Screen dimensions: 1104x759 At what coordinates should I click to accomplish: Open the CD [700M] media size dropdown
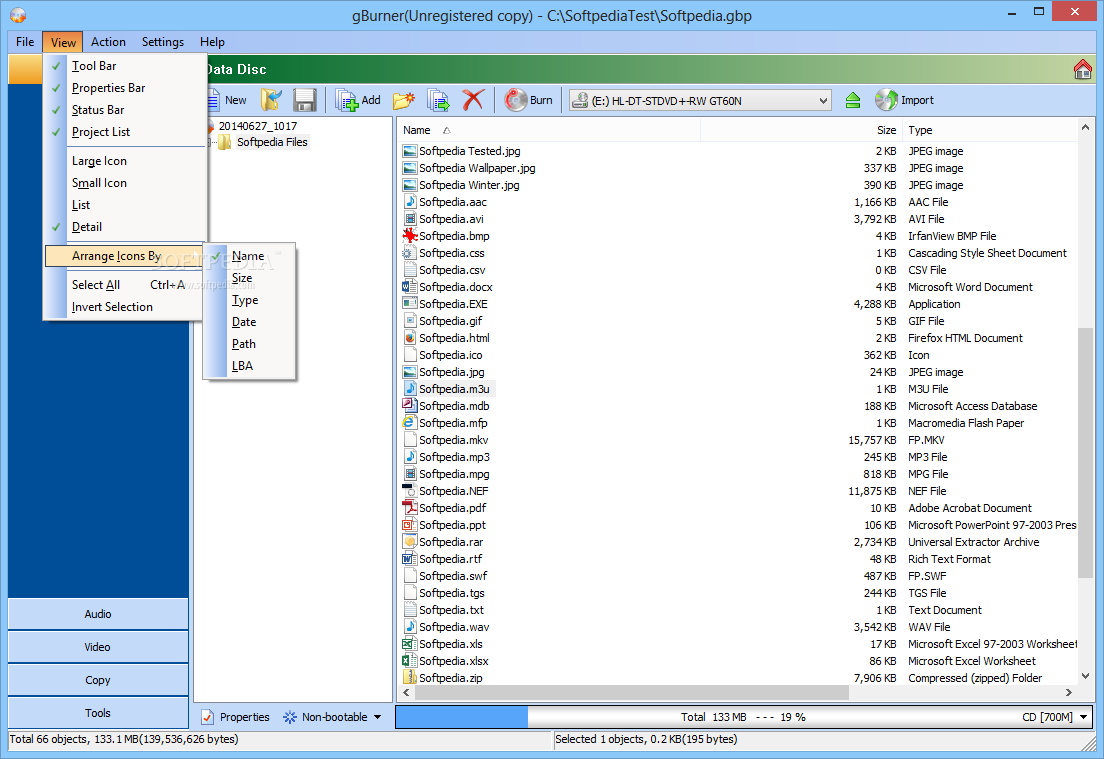point(1083,717)
